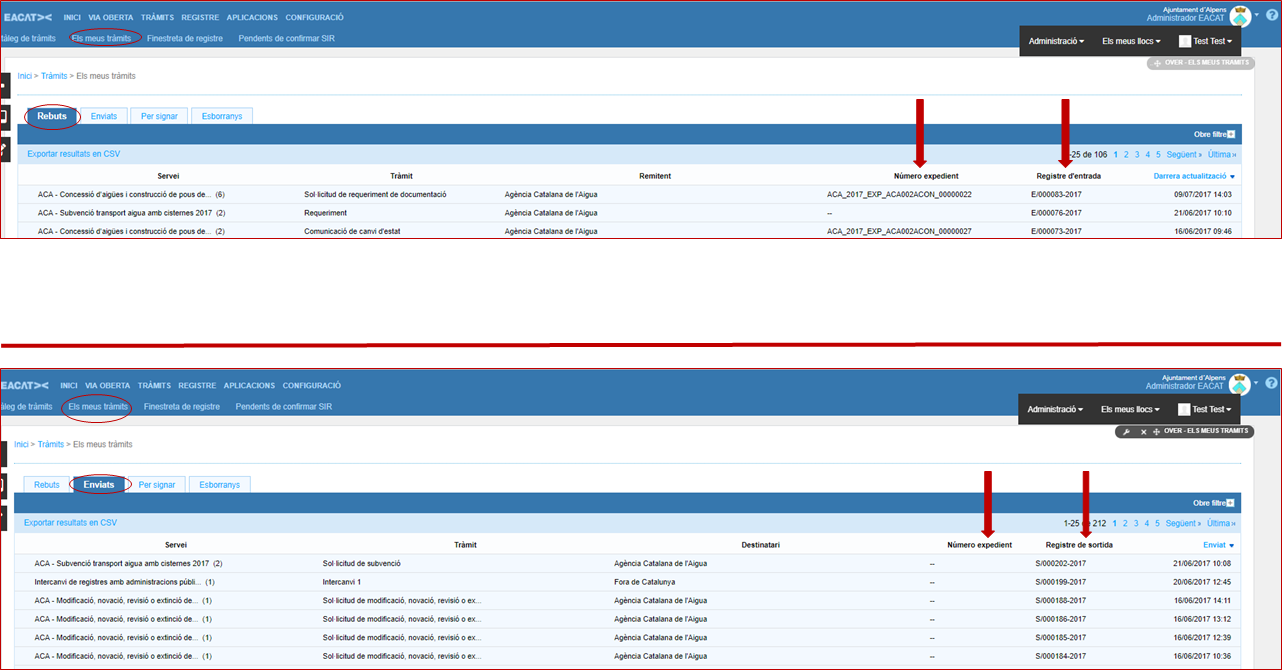
Task: Click the sort arrow beside the Enviat column
Action: point(1232,546)
